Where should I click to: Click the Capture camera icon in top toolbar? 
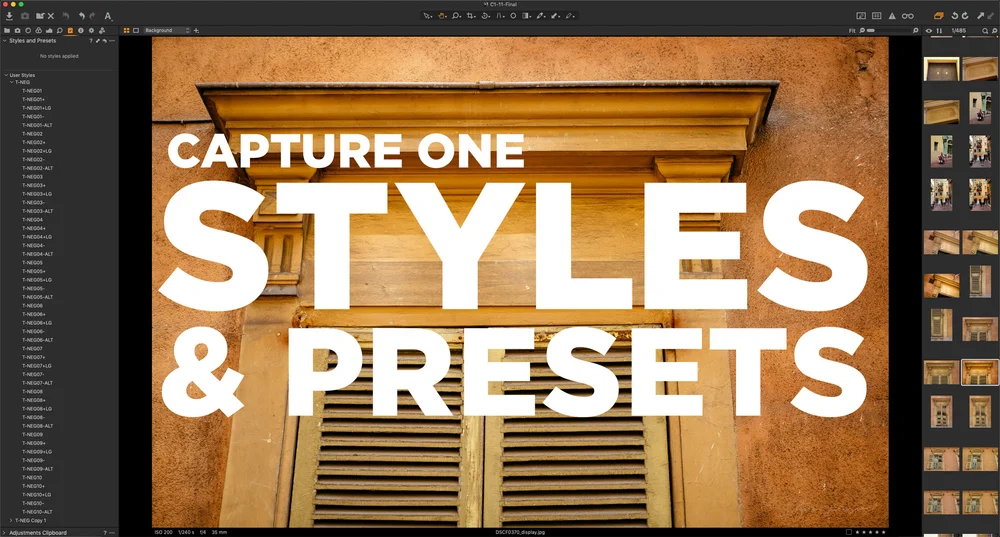pyautogui.click(x=25, y=15)
